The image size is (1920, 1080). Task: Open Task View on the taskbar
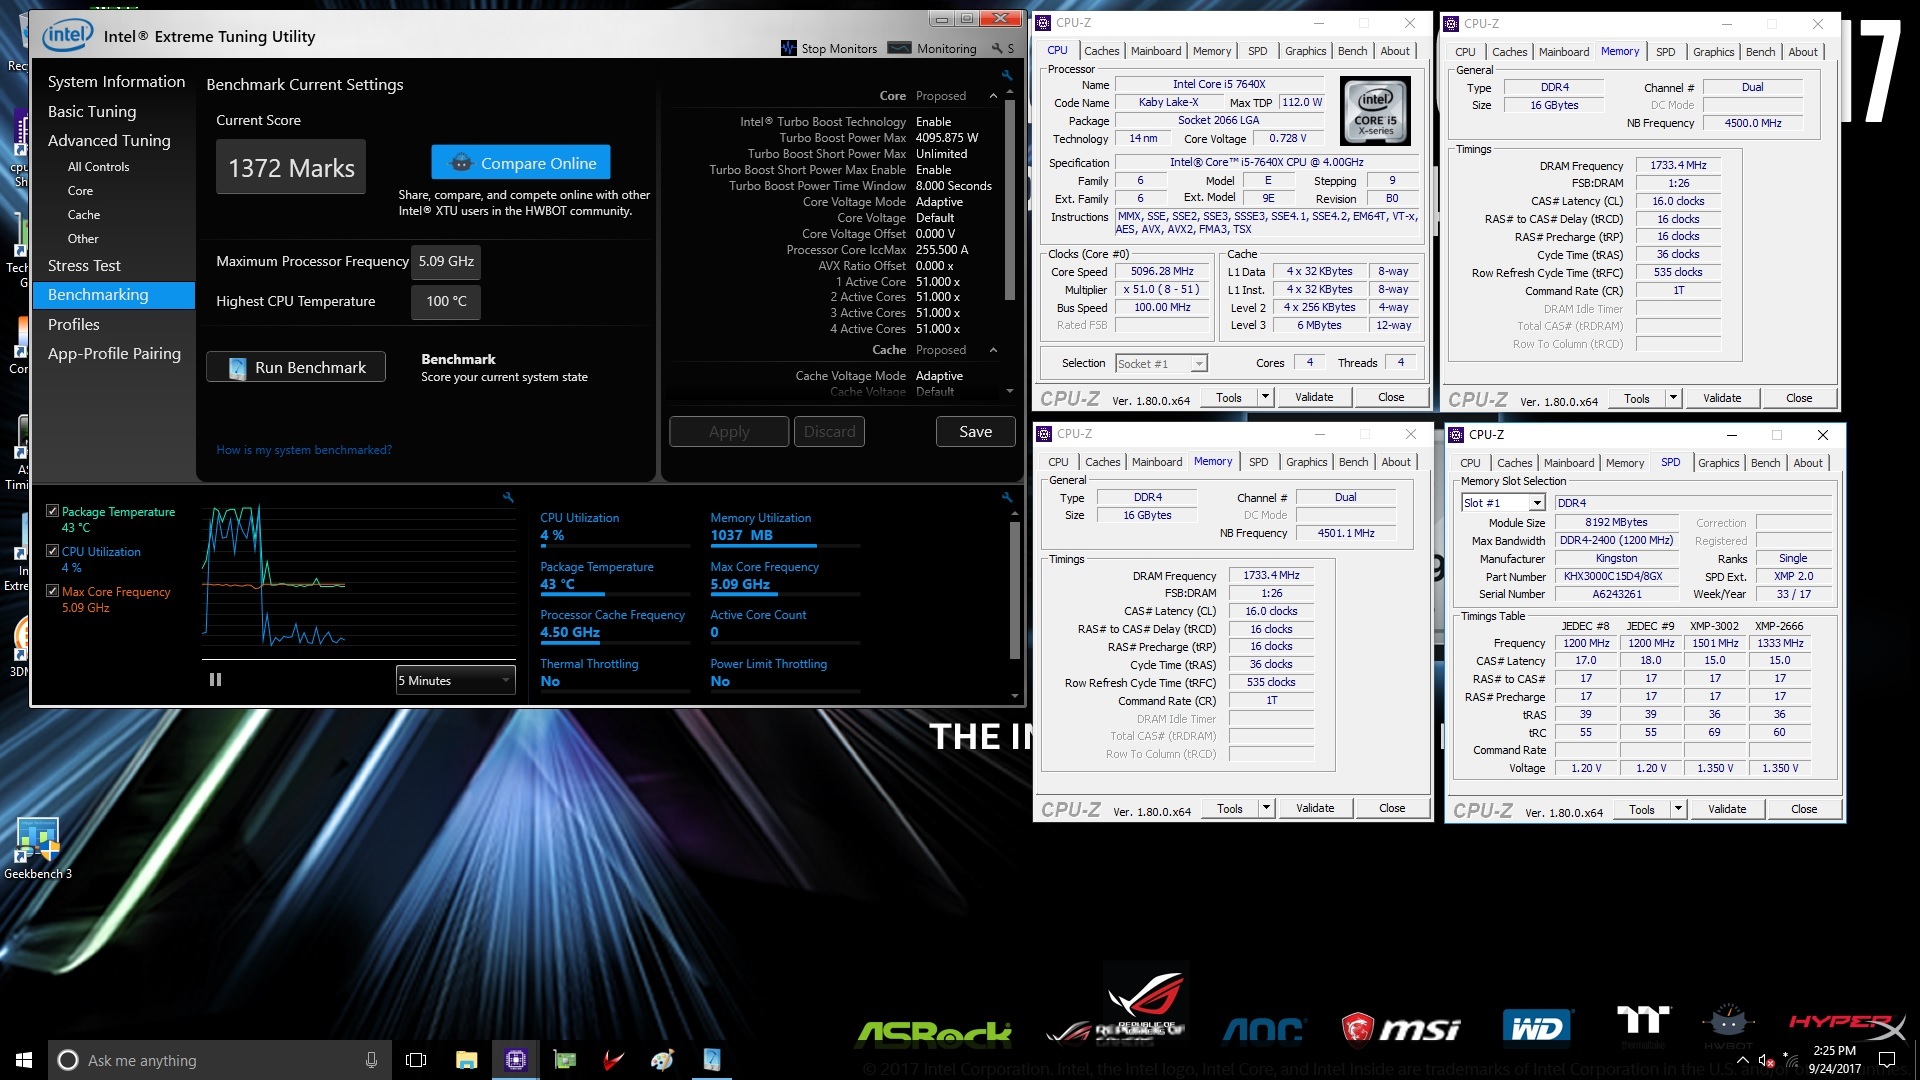[416, 1060]
